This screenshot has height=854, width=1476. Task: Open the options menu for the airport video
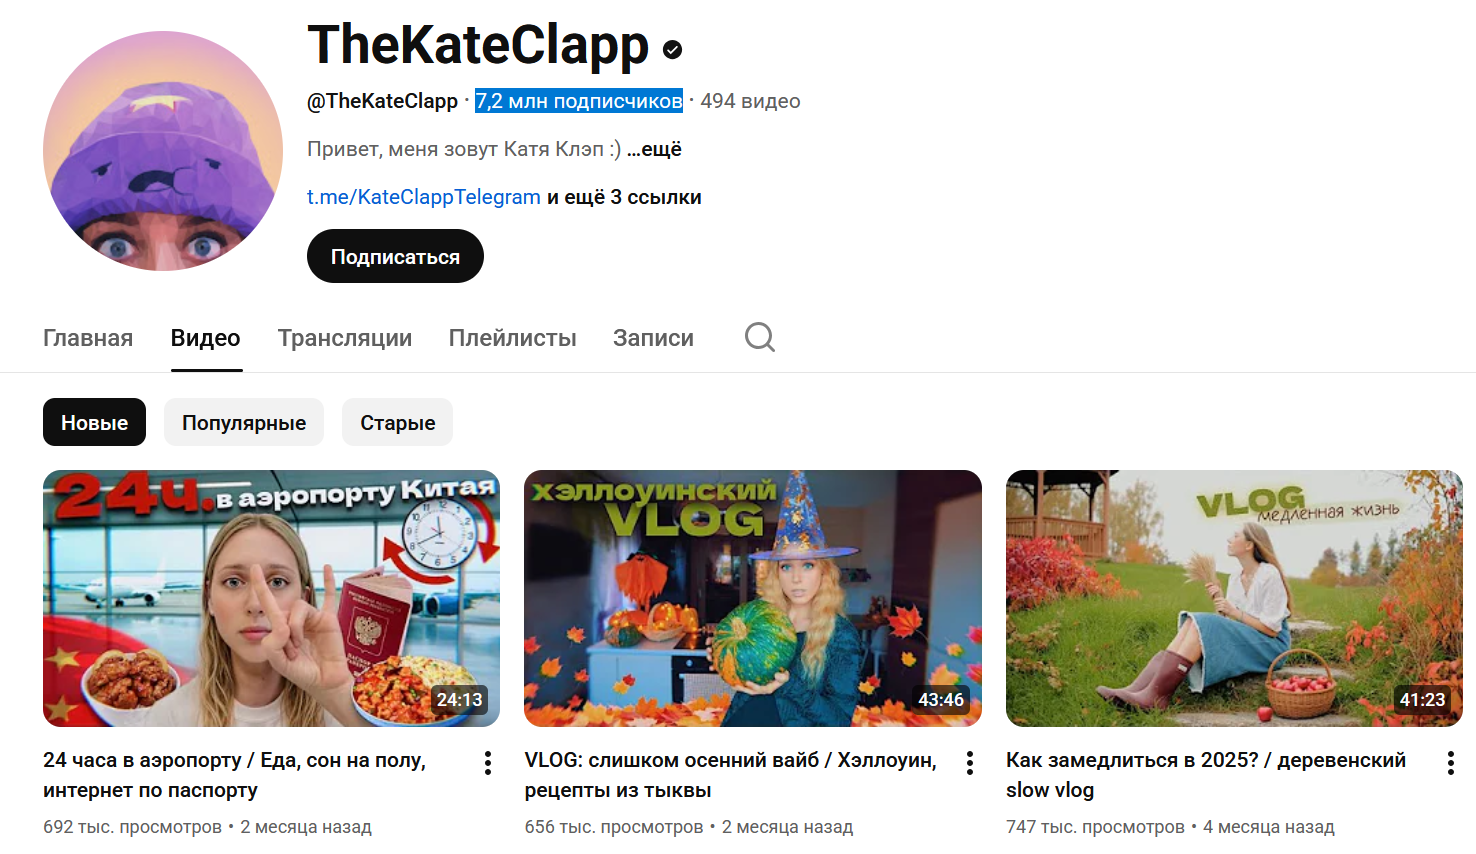[488, 763]
